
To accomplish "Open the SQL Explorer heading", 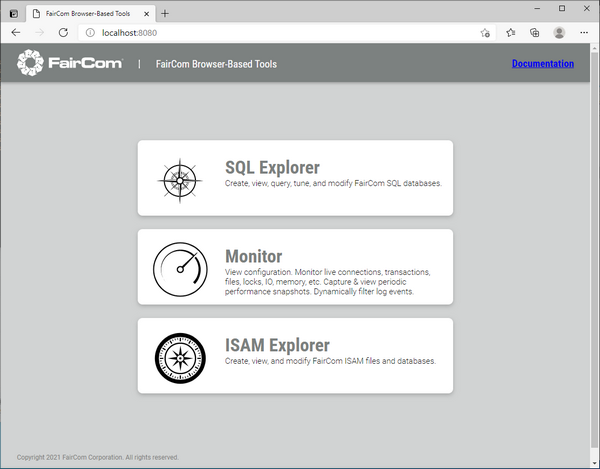I will [x=272, y=167].
